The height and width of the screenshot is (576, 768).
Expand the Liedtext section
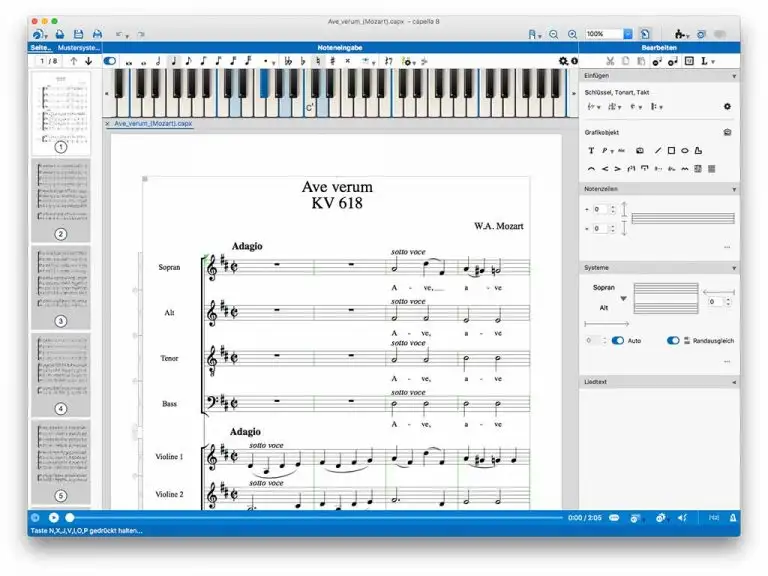734,382
